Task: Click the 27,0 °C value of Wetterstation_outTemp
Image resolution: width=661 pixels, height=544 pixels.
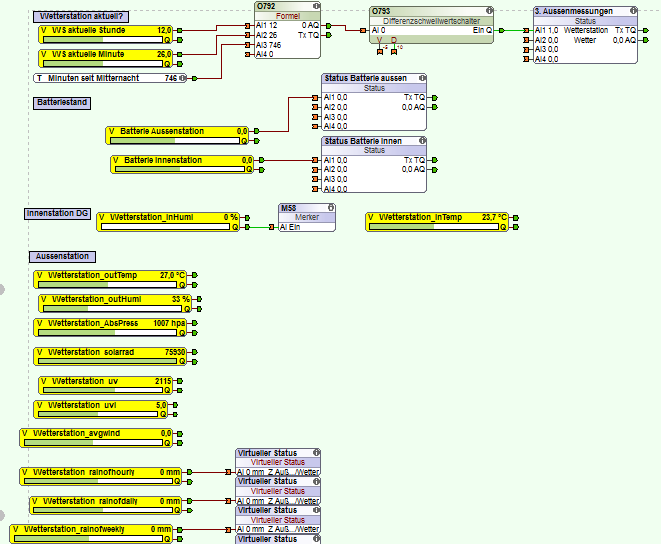Action: coord(172,275)
